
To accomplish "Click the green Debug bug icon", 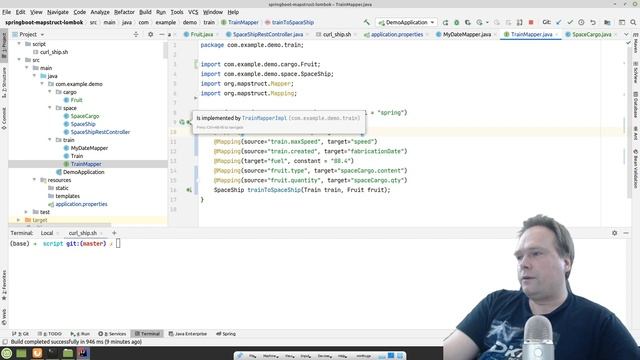I will click(x=457, y=22).
